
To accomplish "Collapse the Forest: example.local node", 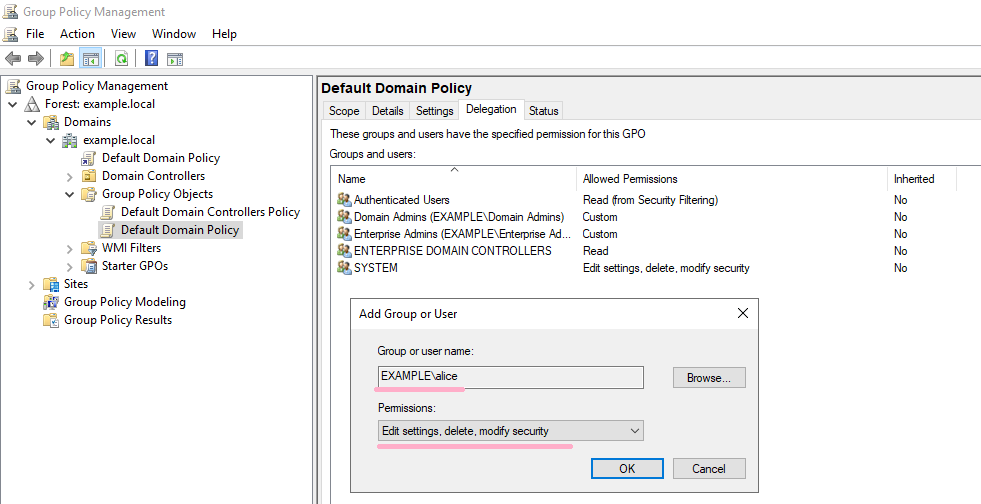I will 13,104.
